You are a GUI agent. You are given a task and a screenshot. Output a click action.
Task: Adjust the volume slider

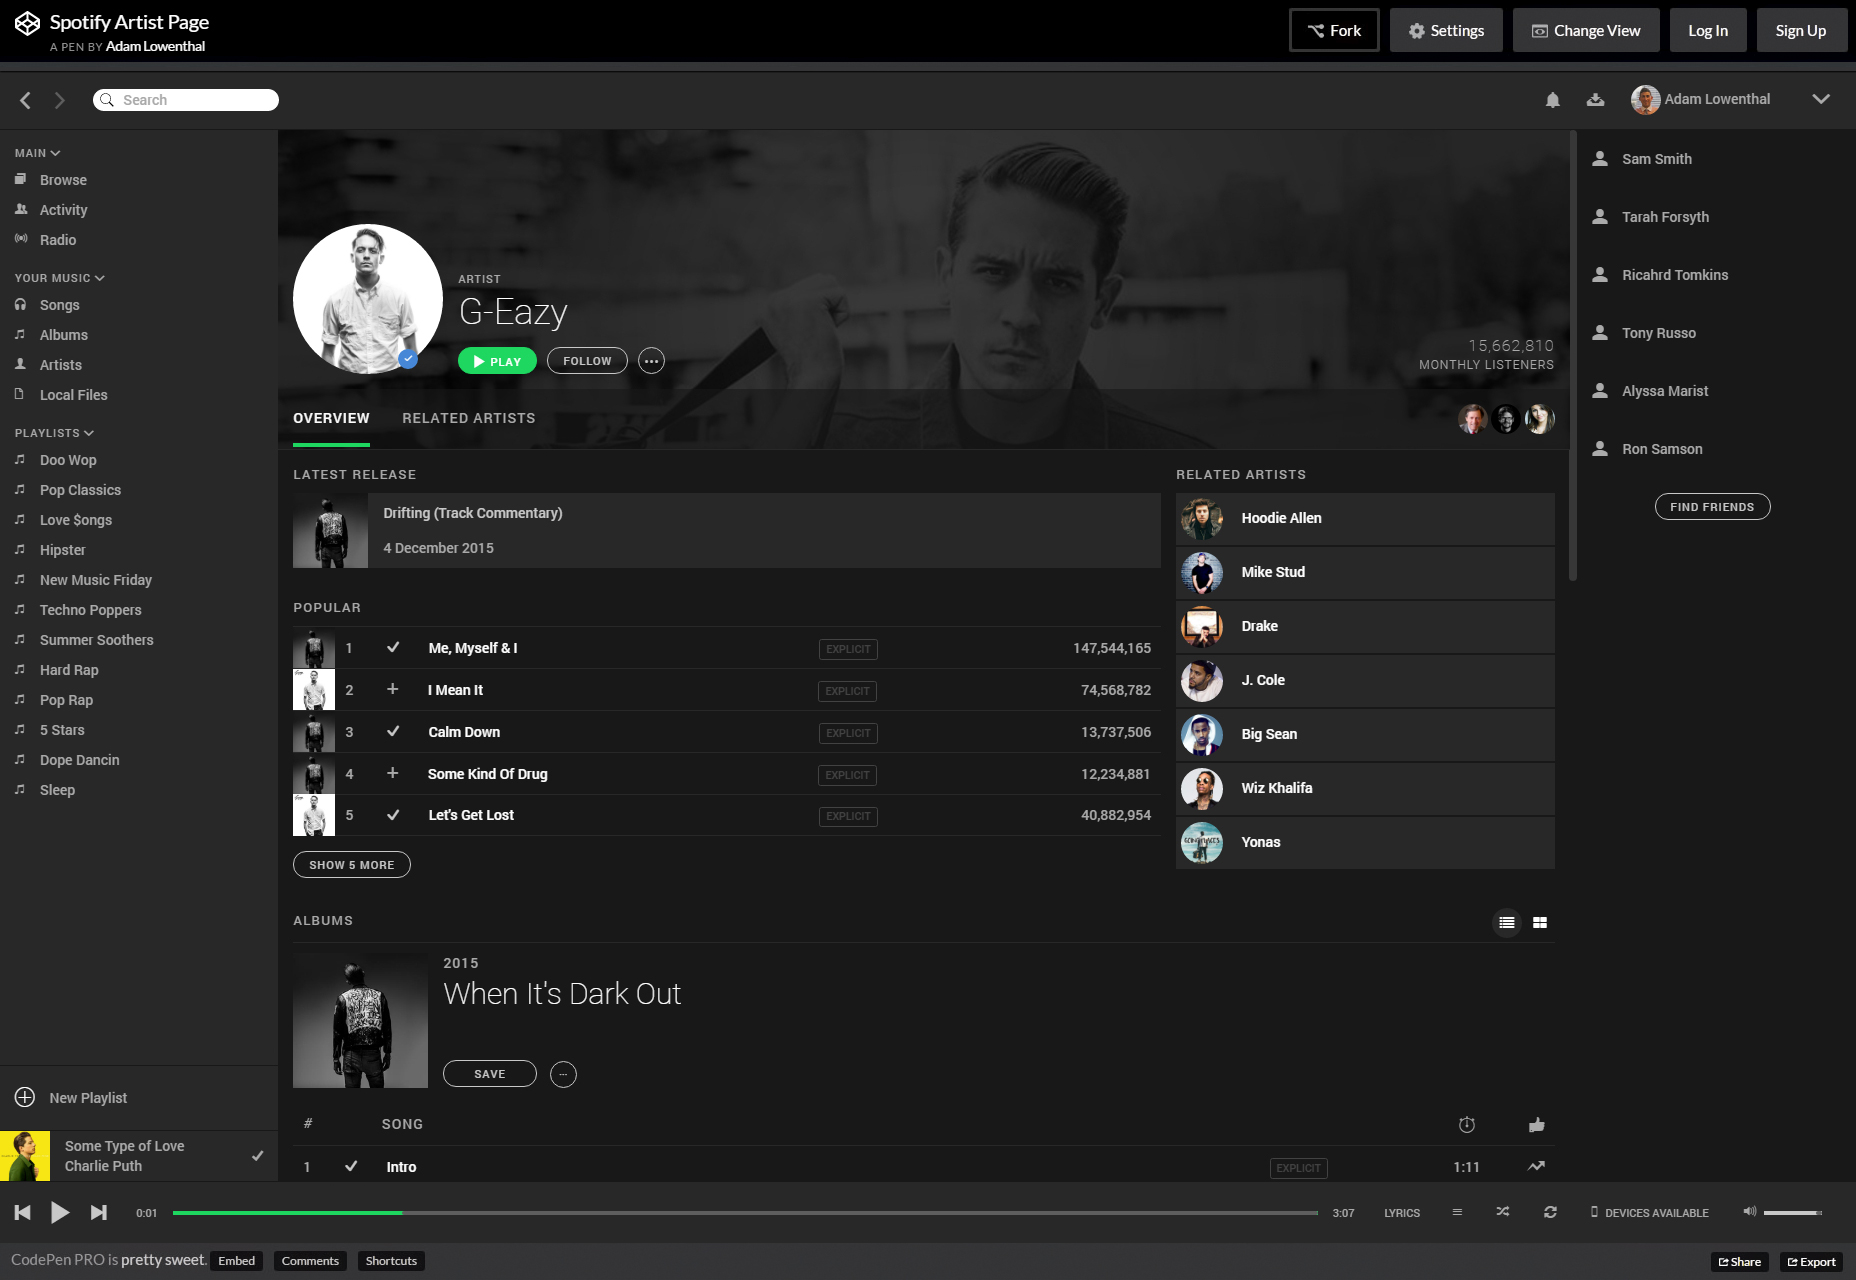[1792, 1213]
